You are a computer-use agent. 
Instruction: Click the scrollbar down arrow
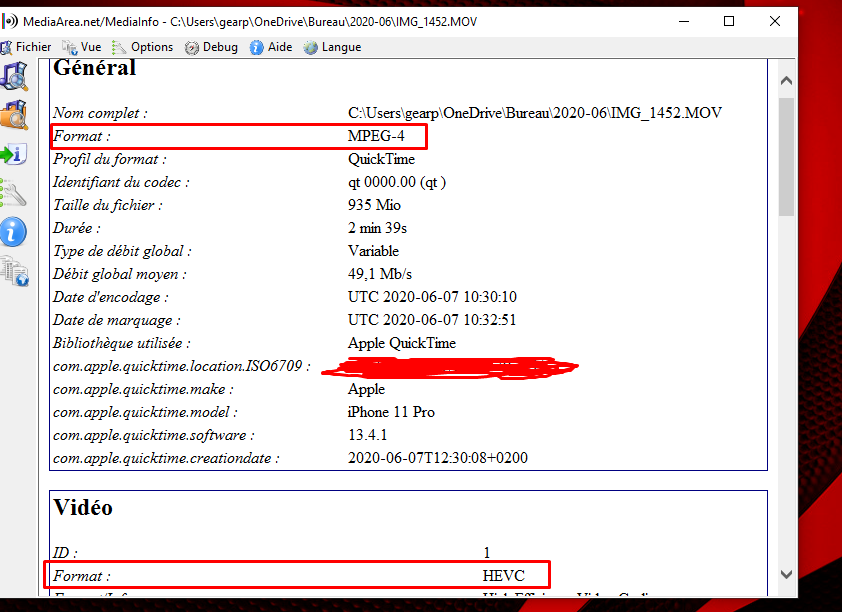click(x=787, y=574)
